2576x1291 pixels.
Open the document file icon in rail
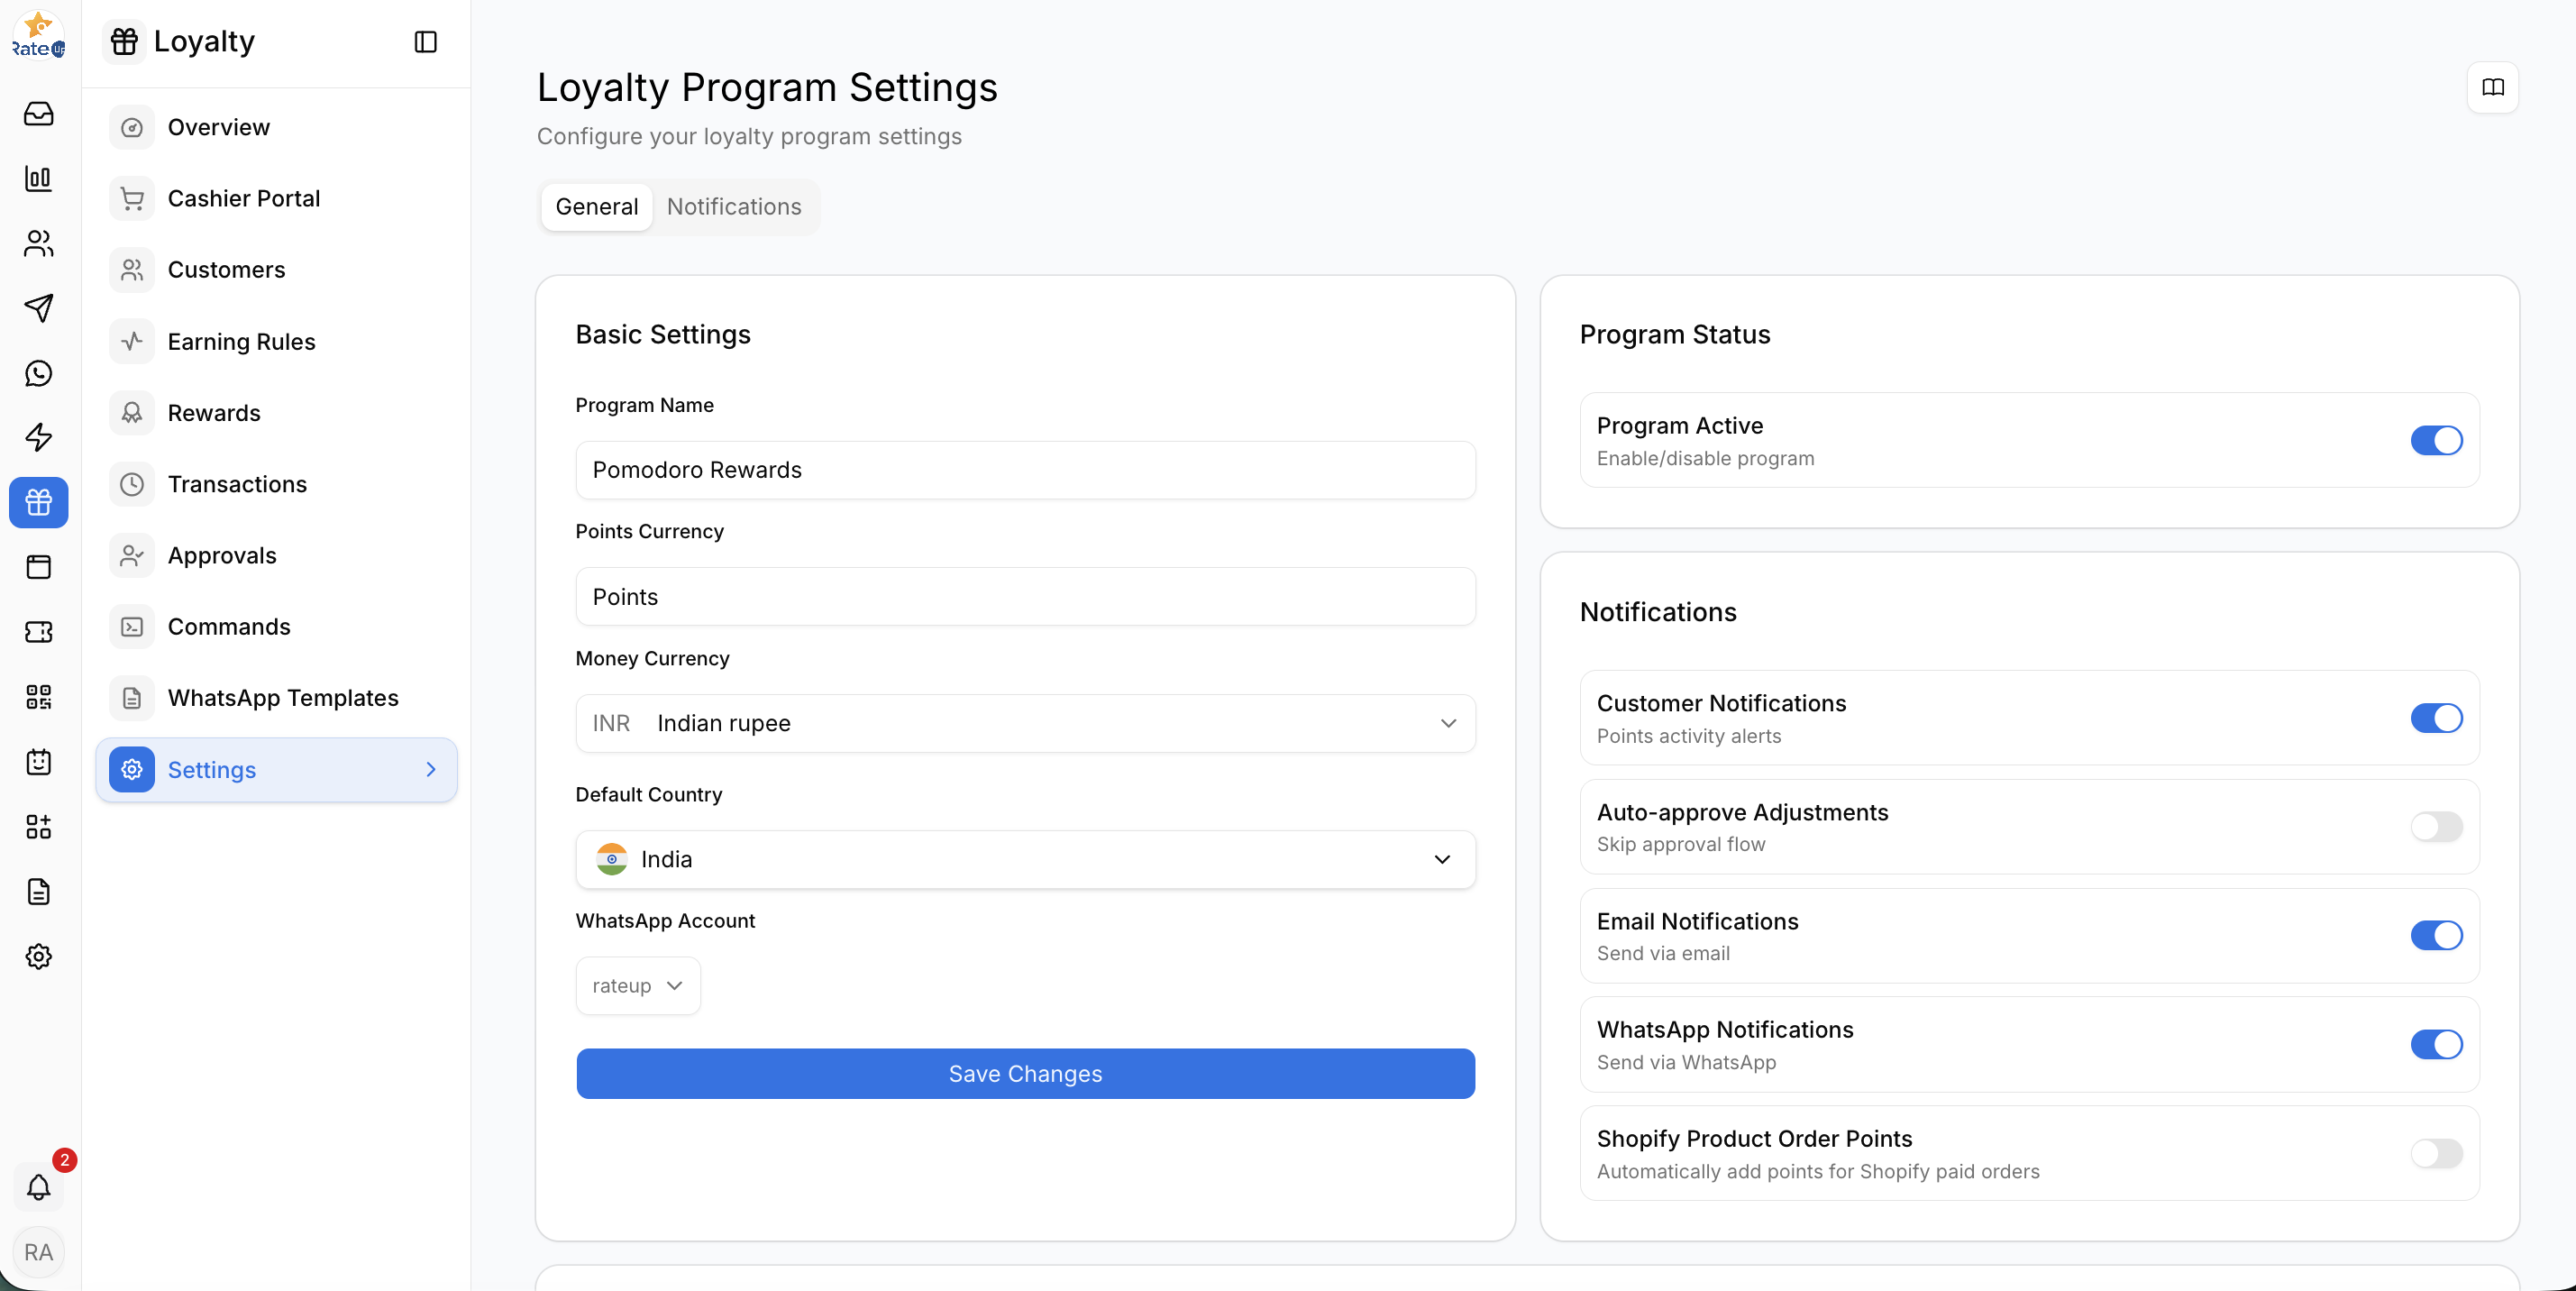38,892
